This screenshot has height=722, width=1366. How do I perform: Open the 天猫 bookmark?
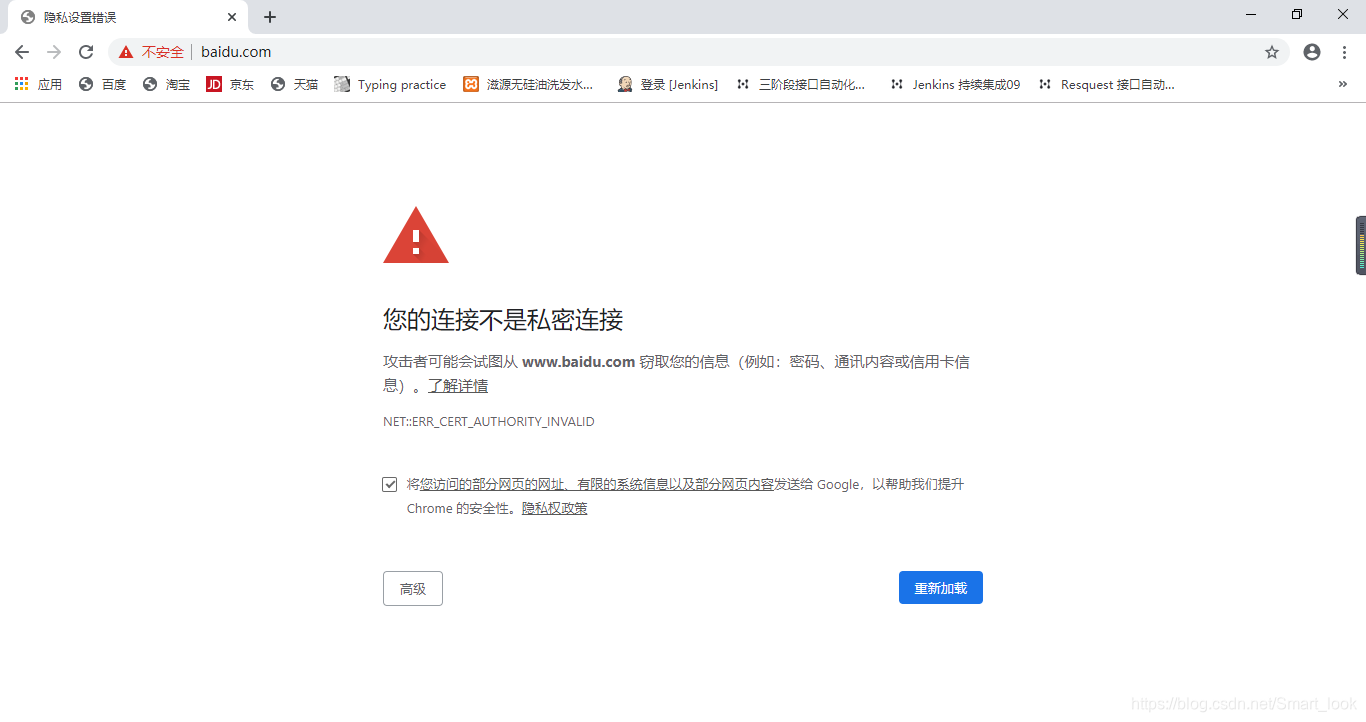click(294, 84)
